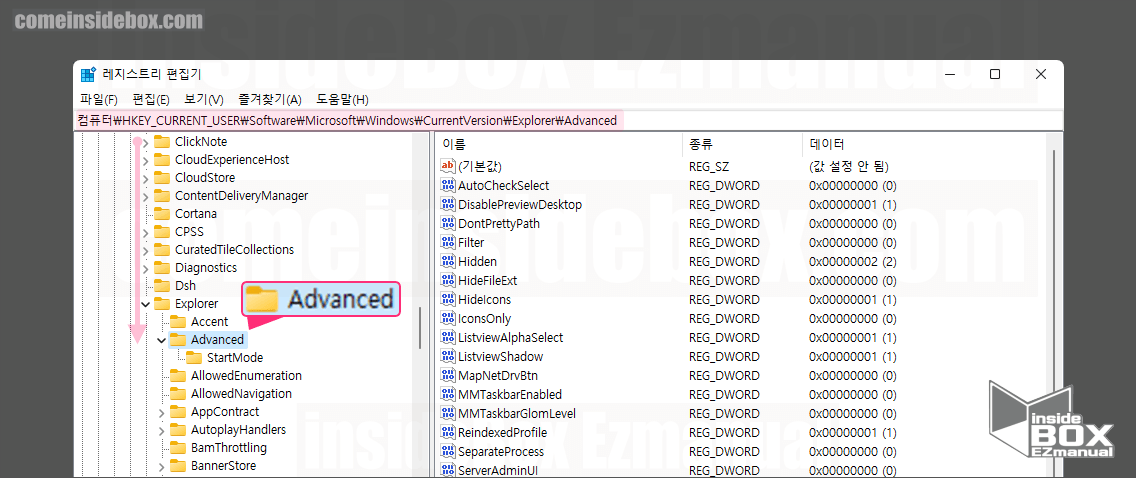Select the Explorer folder icon
This screenshot has width=1136, height=478.
(162, 303)
